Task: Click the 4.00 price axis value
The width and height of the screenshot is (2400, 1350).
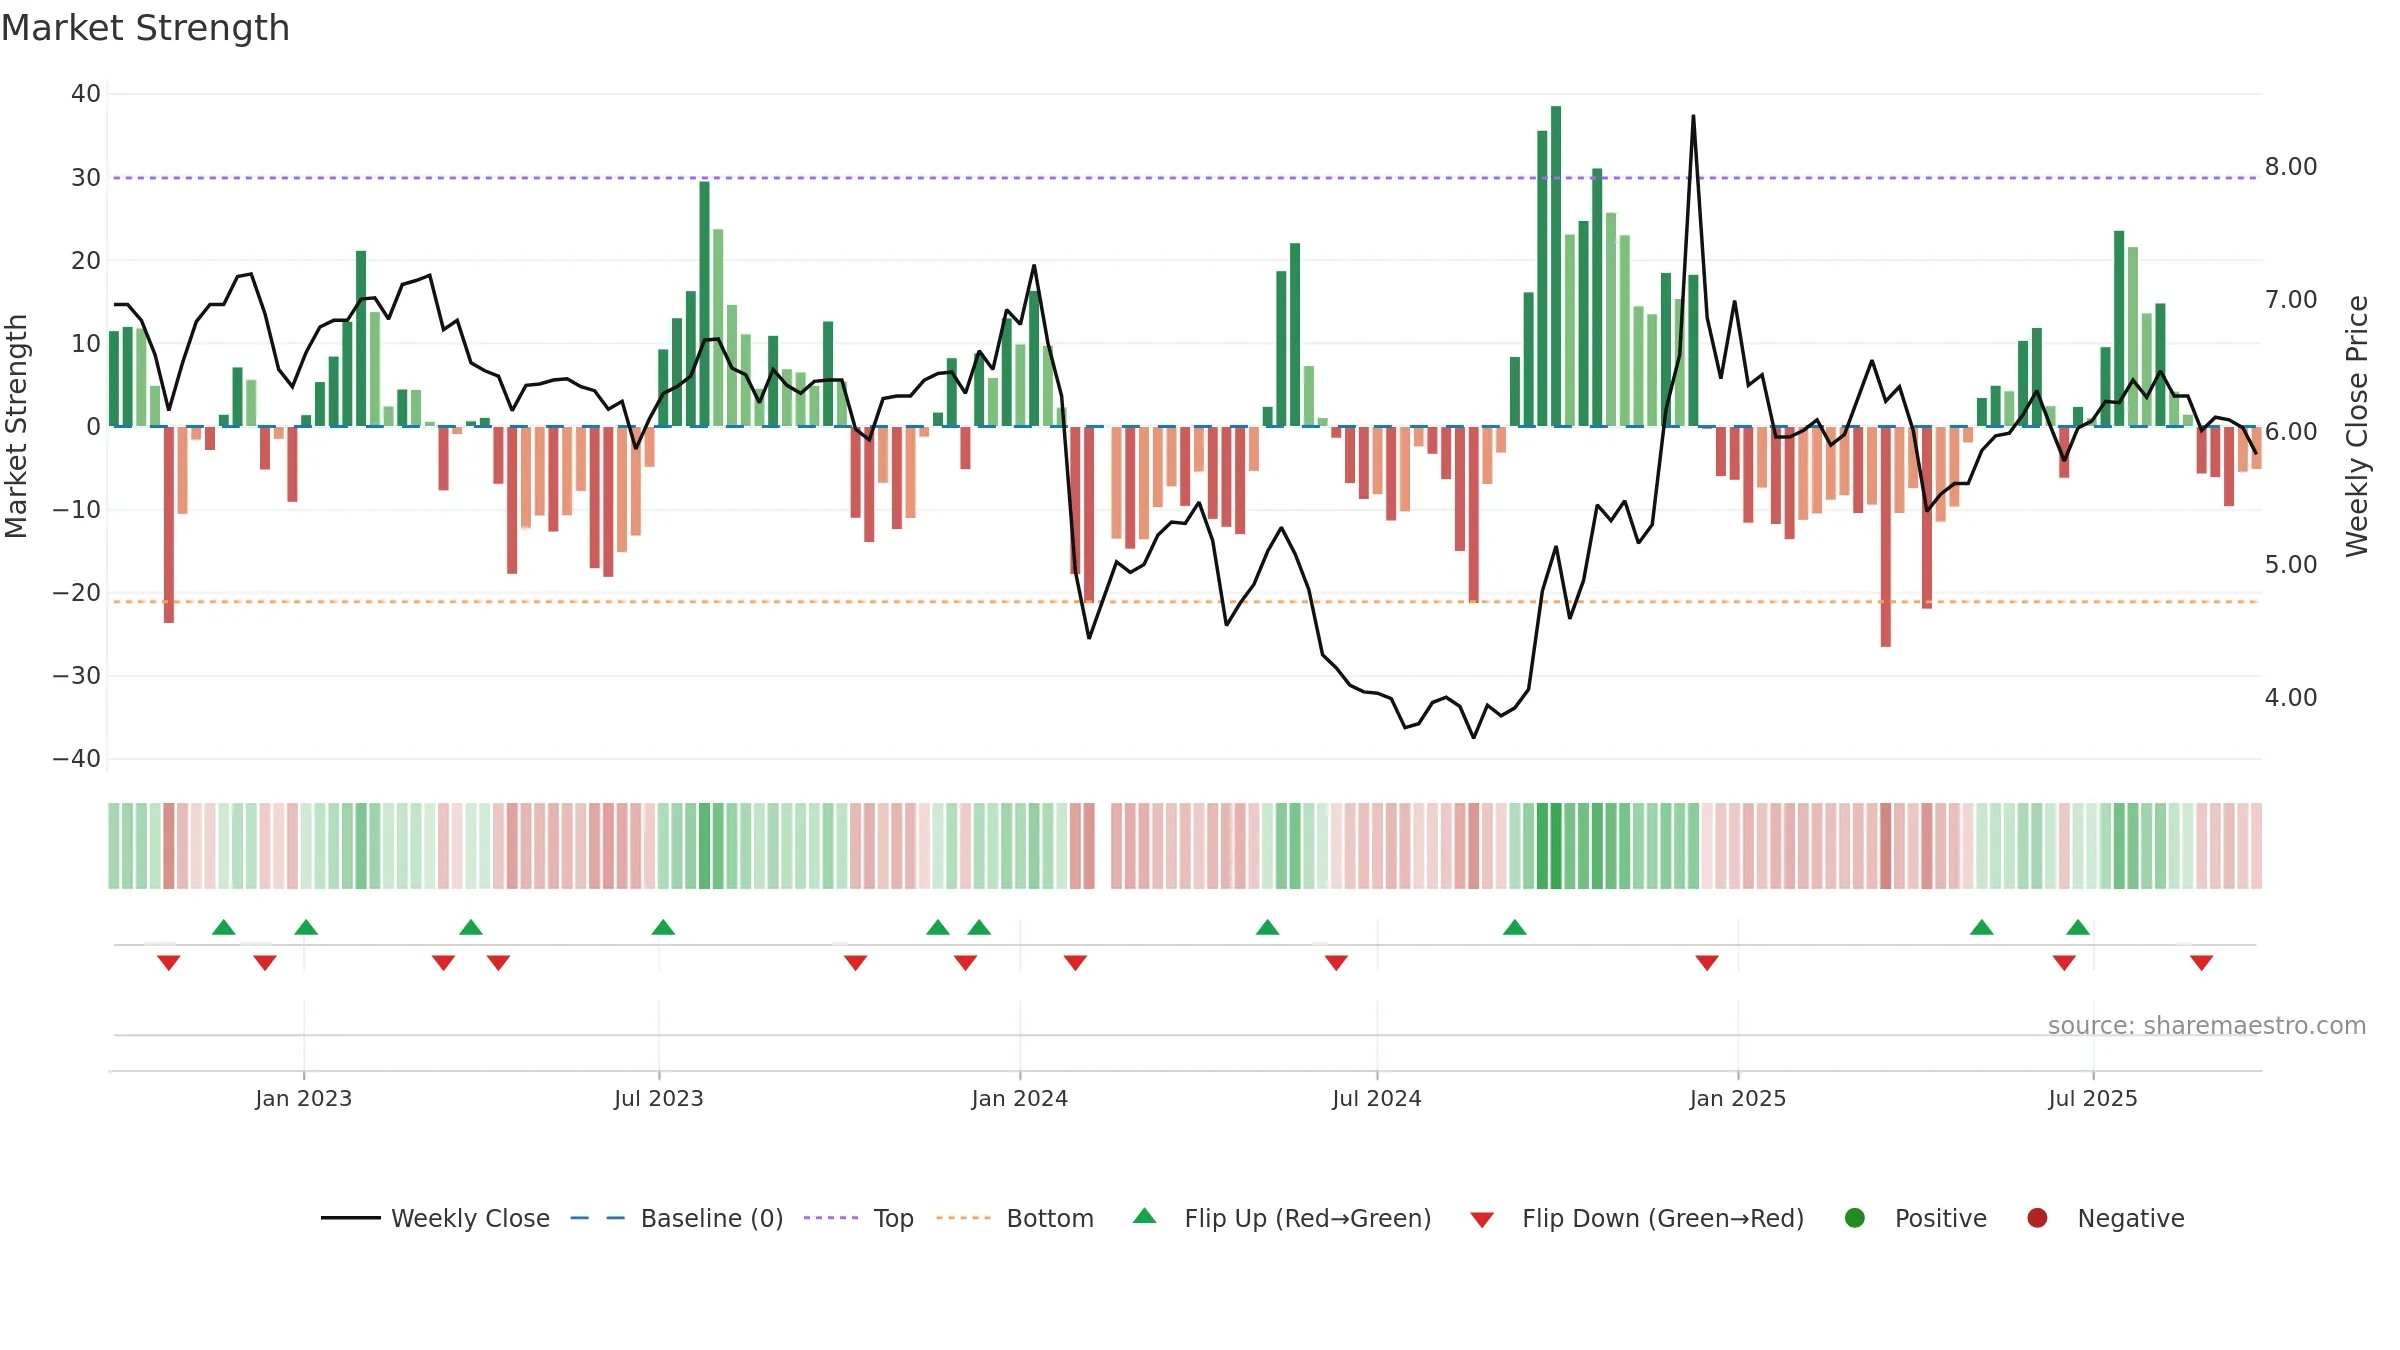Action: (2291, 697)
